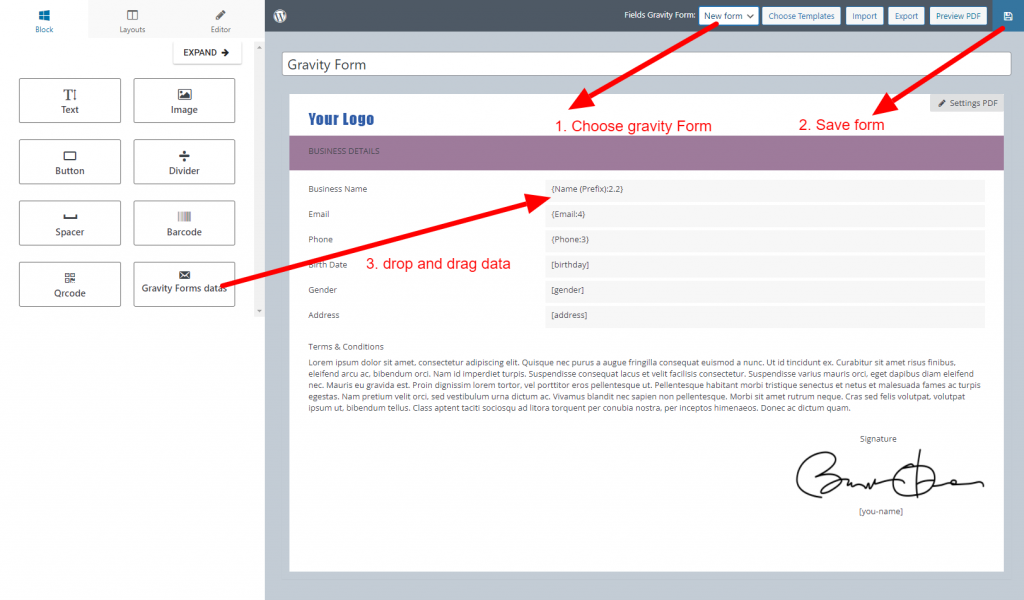Select the Text block tool
The image size is (1024, 600).
(x=69, y=100)
